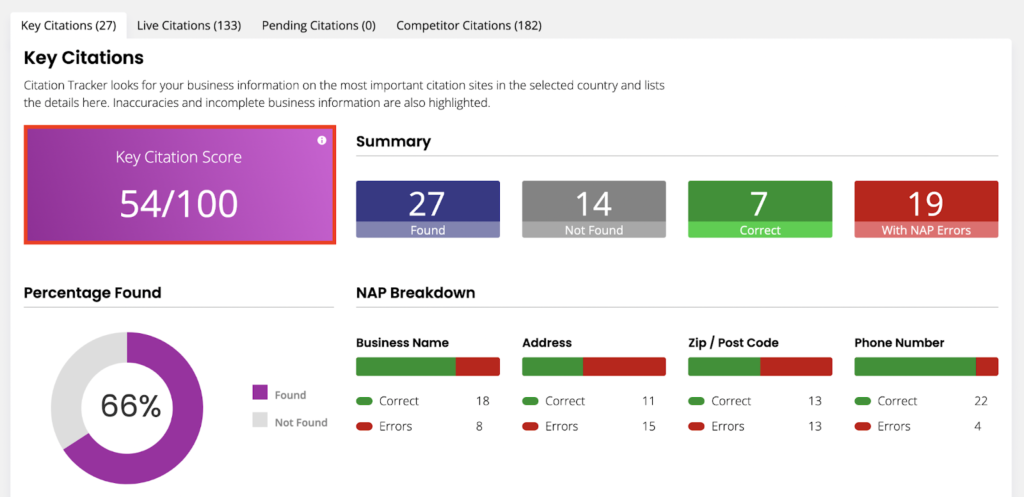Click the Business Name progress bar
The image size is (1024, 497).
pyautogui.click(x=427, y=366)
